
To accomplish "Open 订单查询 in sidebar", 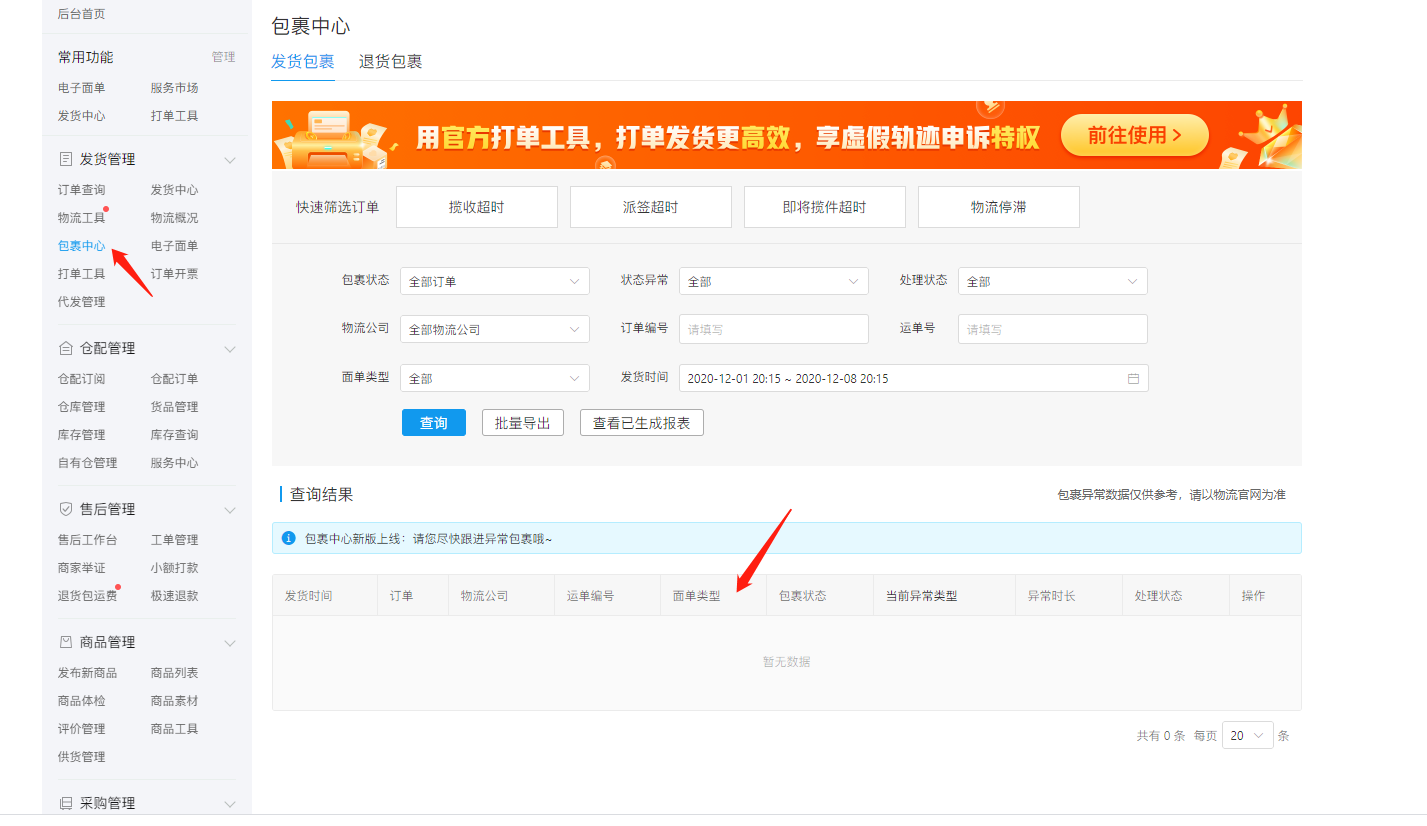I will pyautogui.click(x=82, y=190).
